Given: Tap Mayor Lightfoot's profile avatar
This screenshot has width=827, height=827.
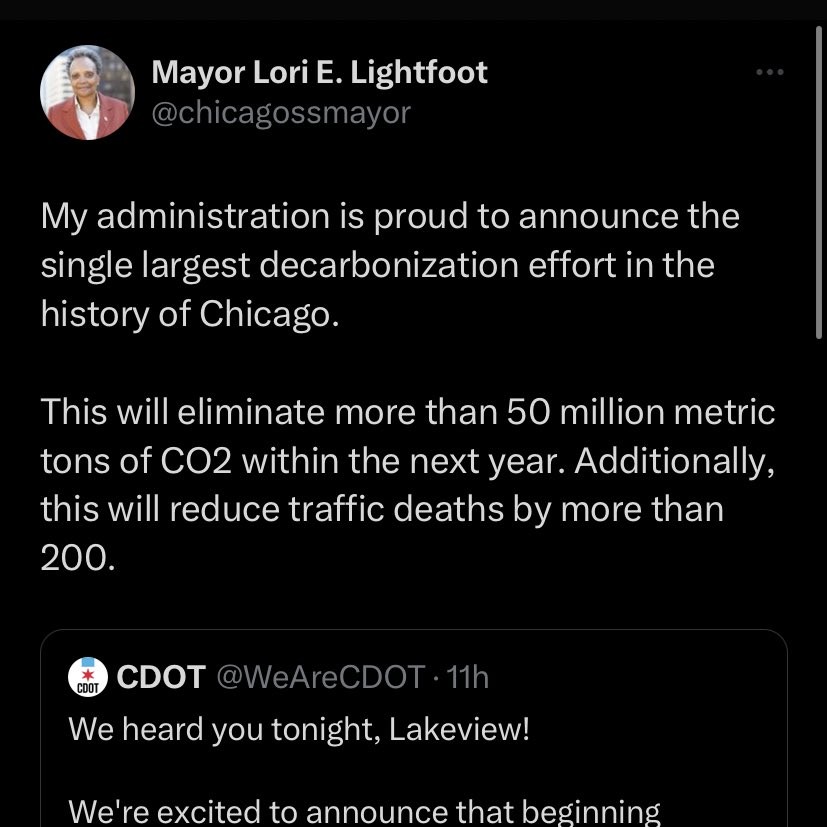Looking at the screenshot, I should [x=87, y=92].
